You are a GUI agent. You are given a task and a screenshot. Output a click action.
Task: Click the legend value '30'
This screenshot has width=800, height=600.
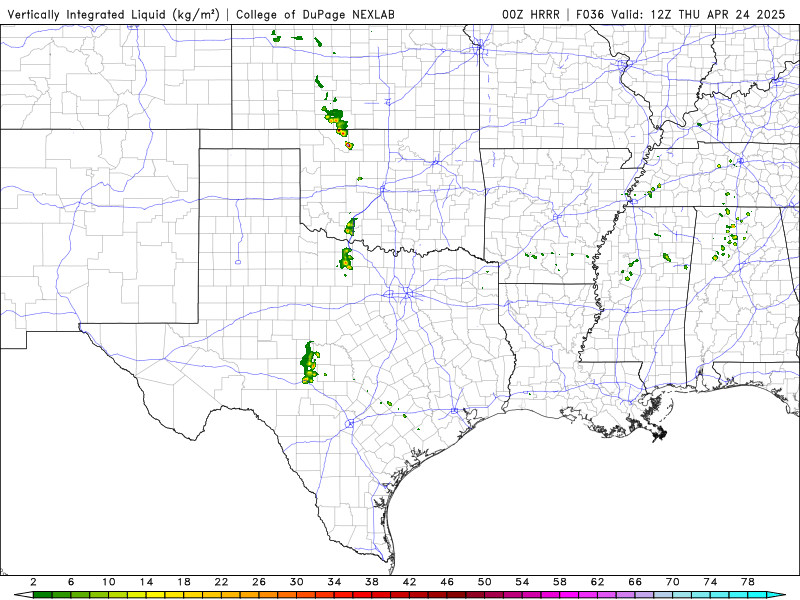(x=296, y=582)
